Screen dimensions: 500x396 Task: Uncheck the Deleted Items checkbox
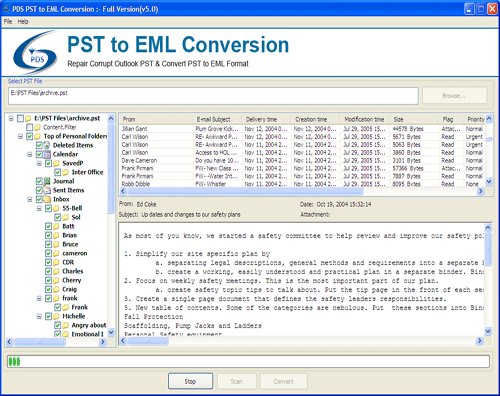[x=39, y=145]
